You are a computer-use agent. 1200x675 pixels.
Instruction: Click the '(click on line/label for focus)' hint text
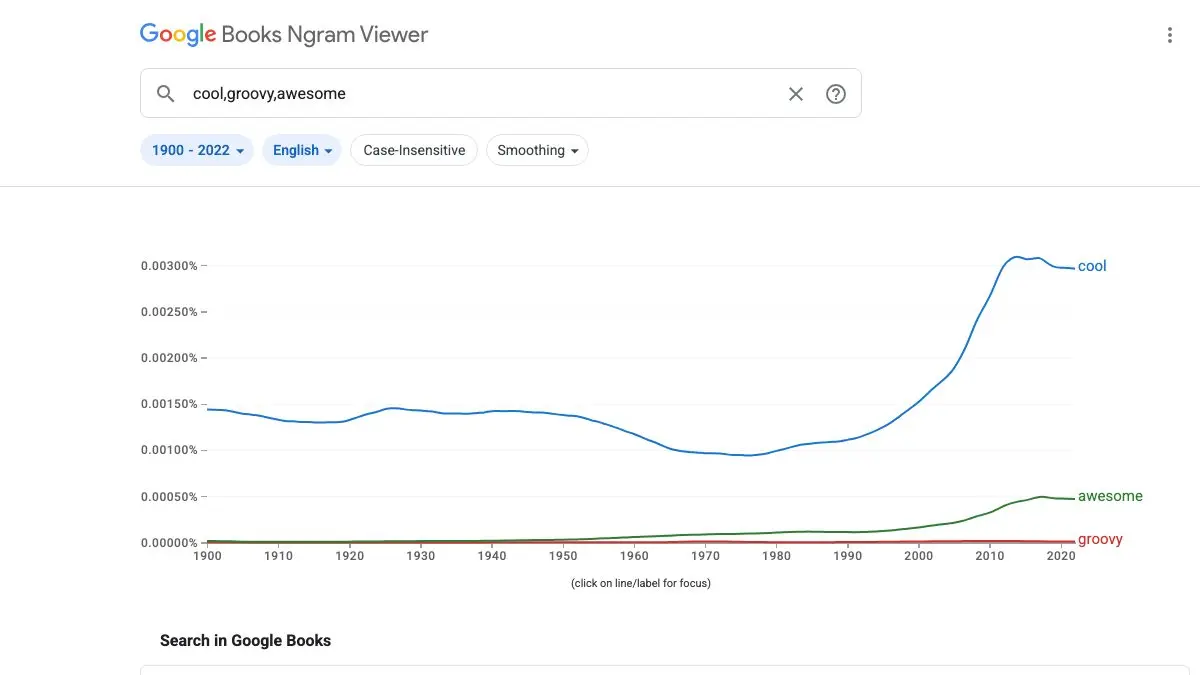pos(641,583)
